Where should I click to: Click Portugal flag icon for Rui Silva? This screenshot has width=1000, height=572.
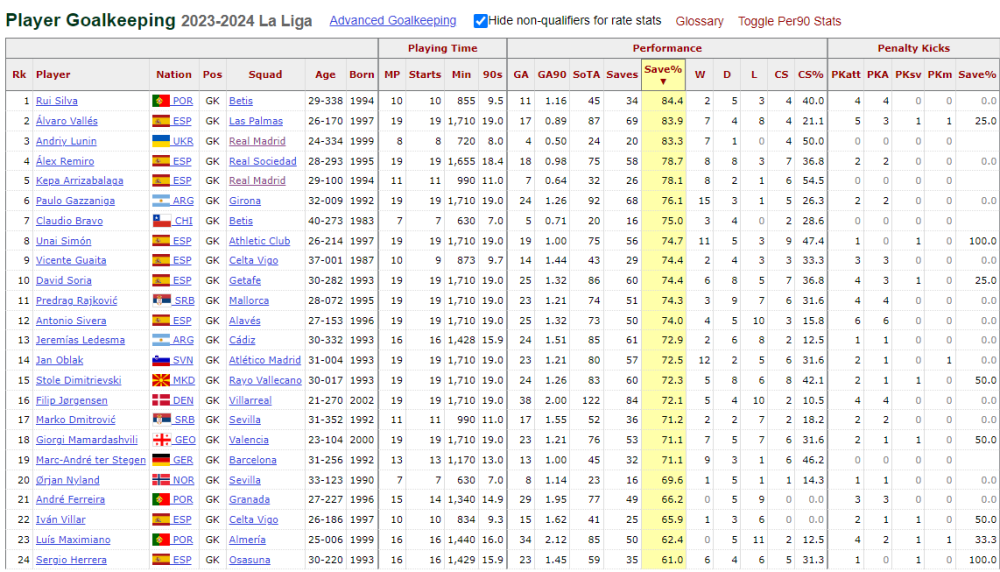coord(161,101)
